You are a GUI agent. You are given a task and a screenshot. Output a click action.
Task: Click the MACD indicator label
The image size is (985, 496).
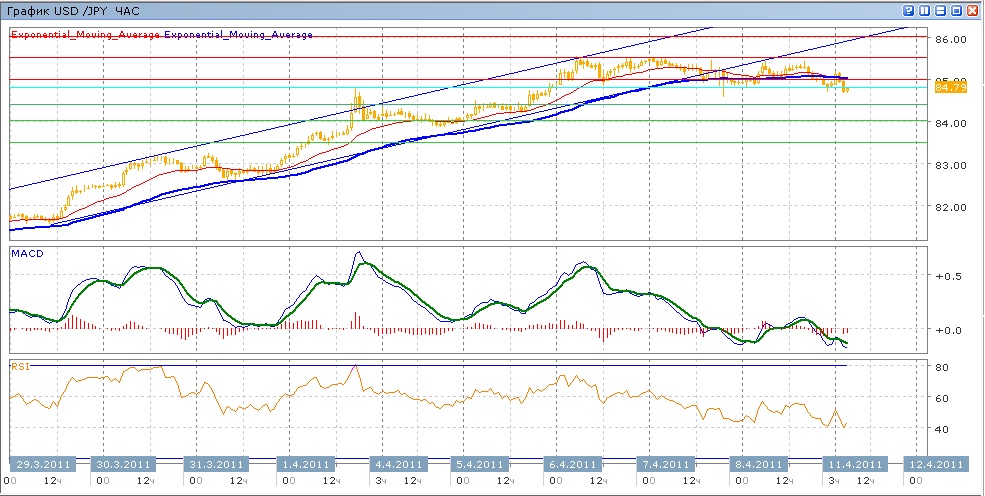point(27,254)
